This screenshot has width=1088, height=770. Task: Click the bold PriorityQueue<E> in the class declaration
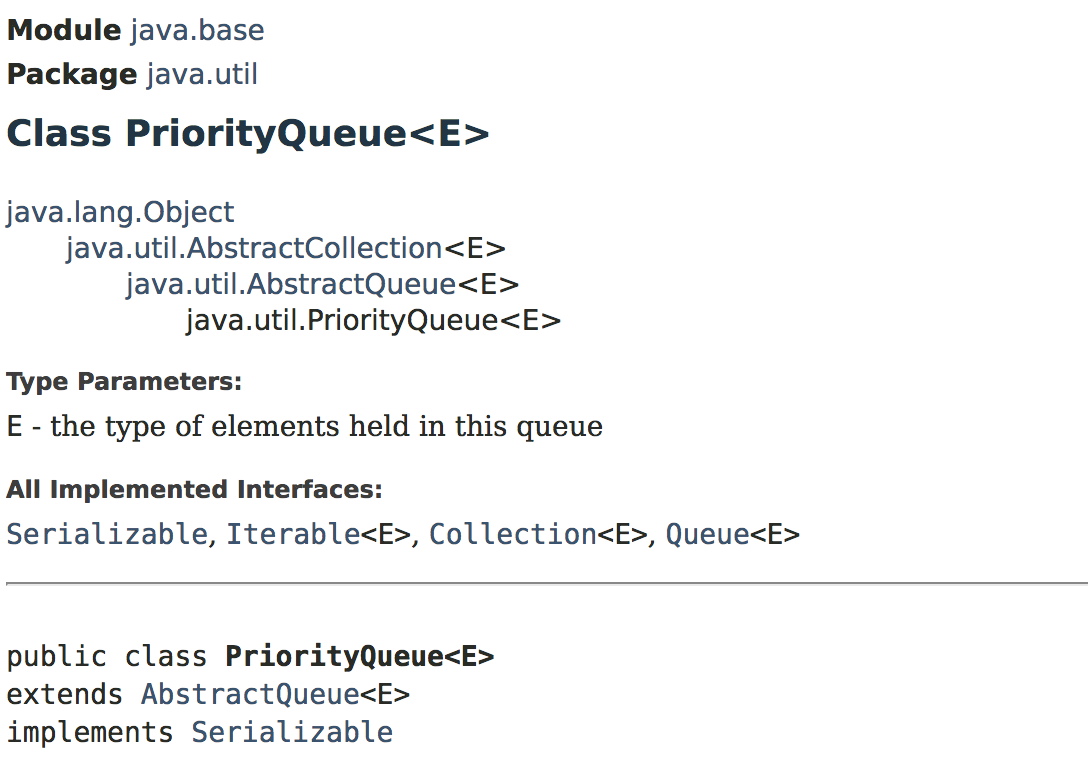360,656
